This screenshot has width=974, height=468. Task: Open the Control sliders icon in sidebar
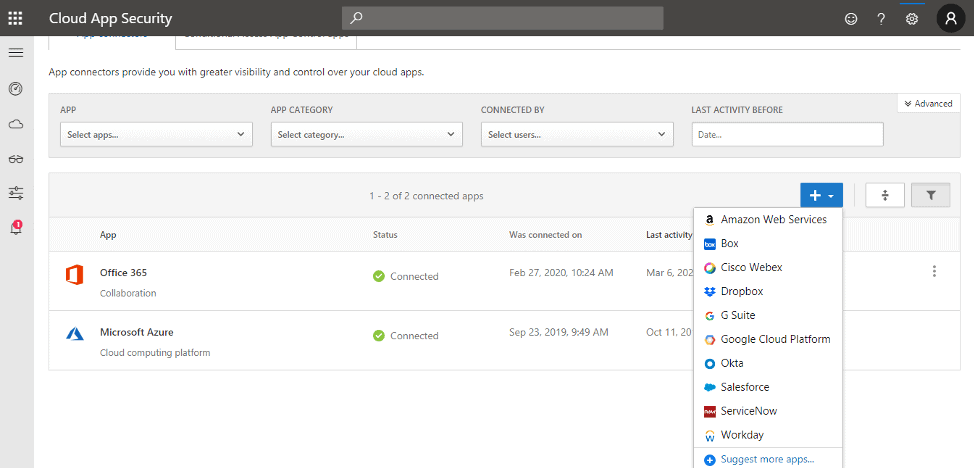[16, 193]
